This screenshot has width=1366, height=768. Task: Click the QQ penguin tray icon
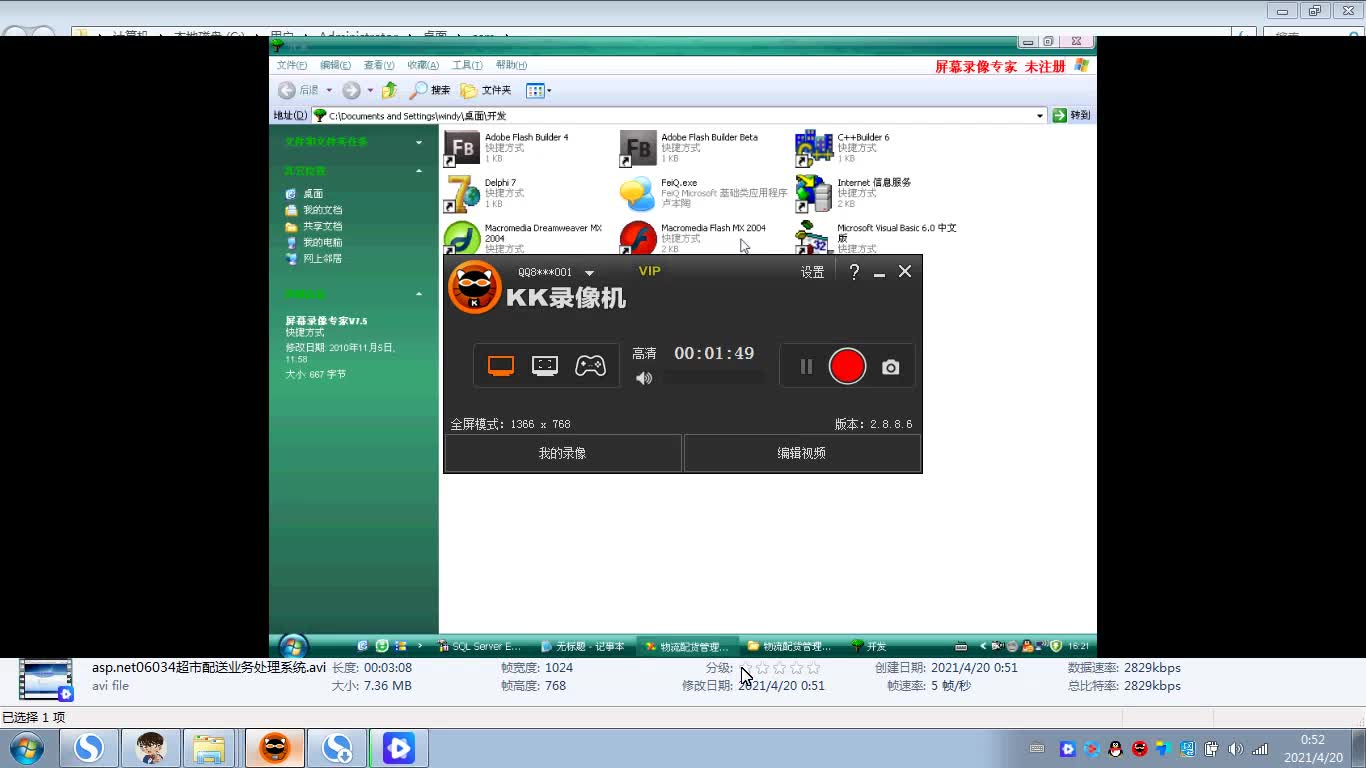1115,748
